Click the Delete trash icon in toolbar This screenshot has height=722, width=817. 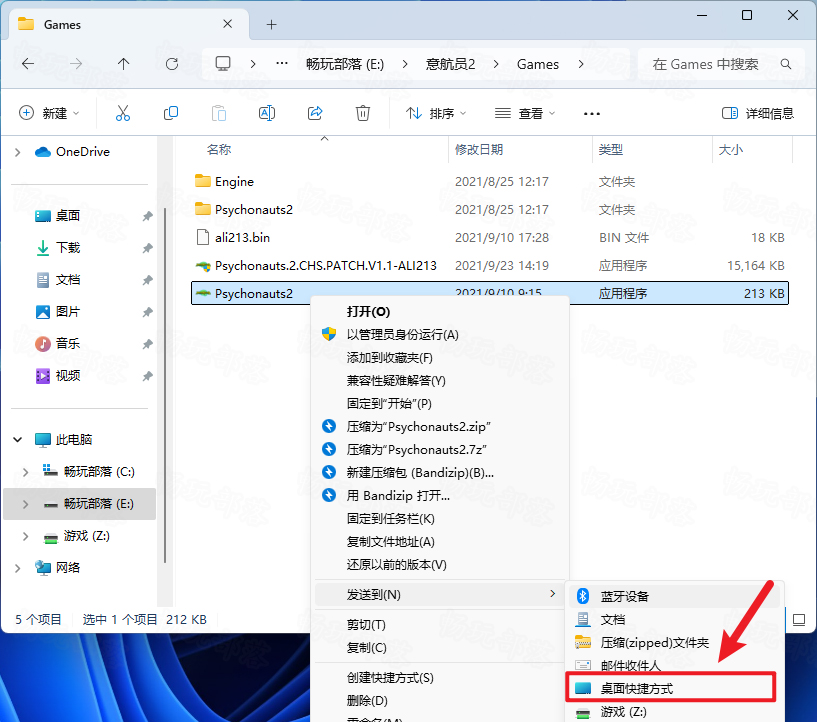point(363,113)
